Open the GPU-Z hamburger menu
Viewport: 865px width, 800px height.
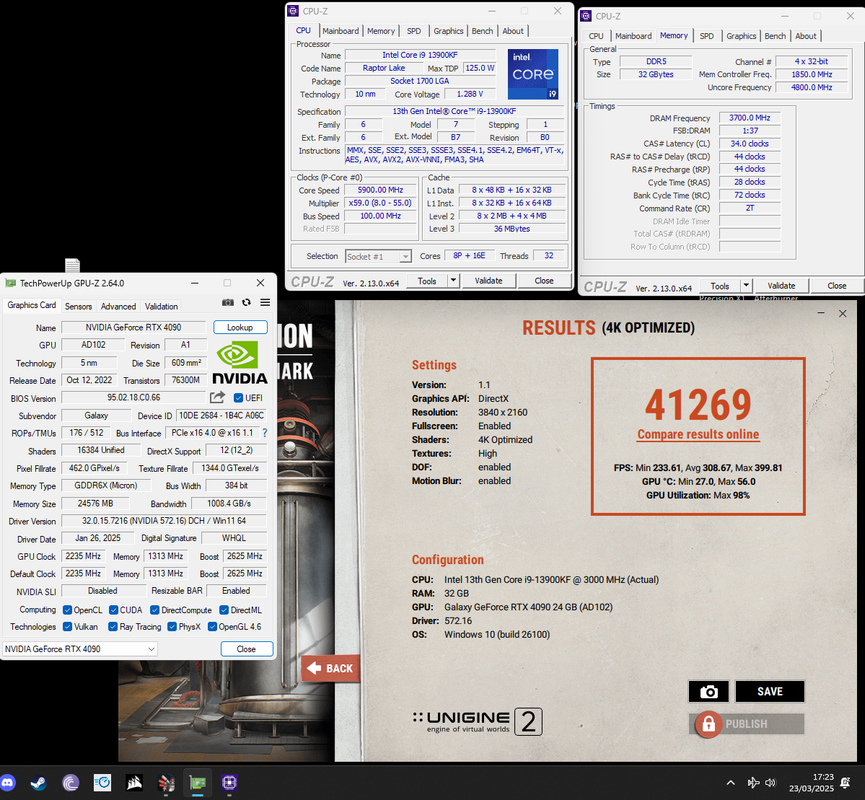pos(265,302)
